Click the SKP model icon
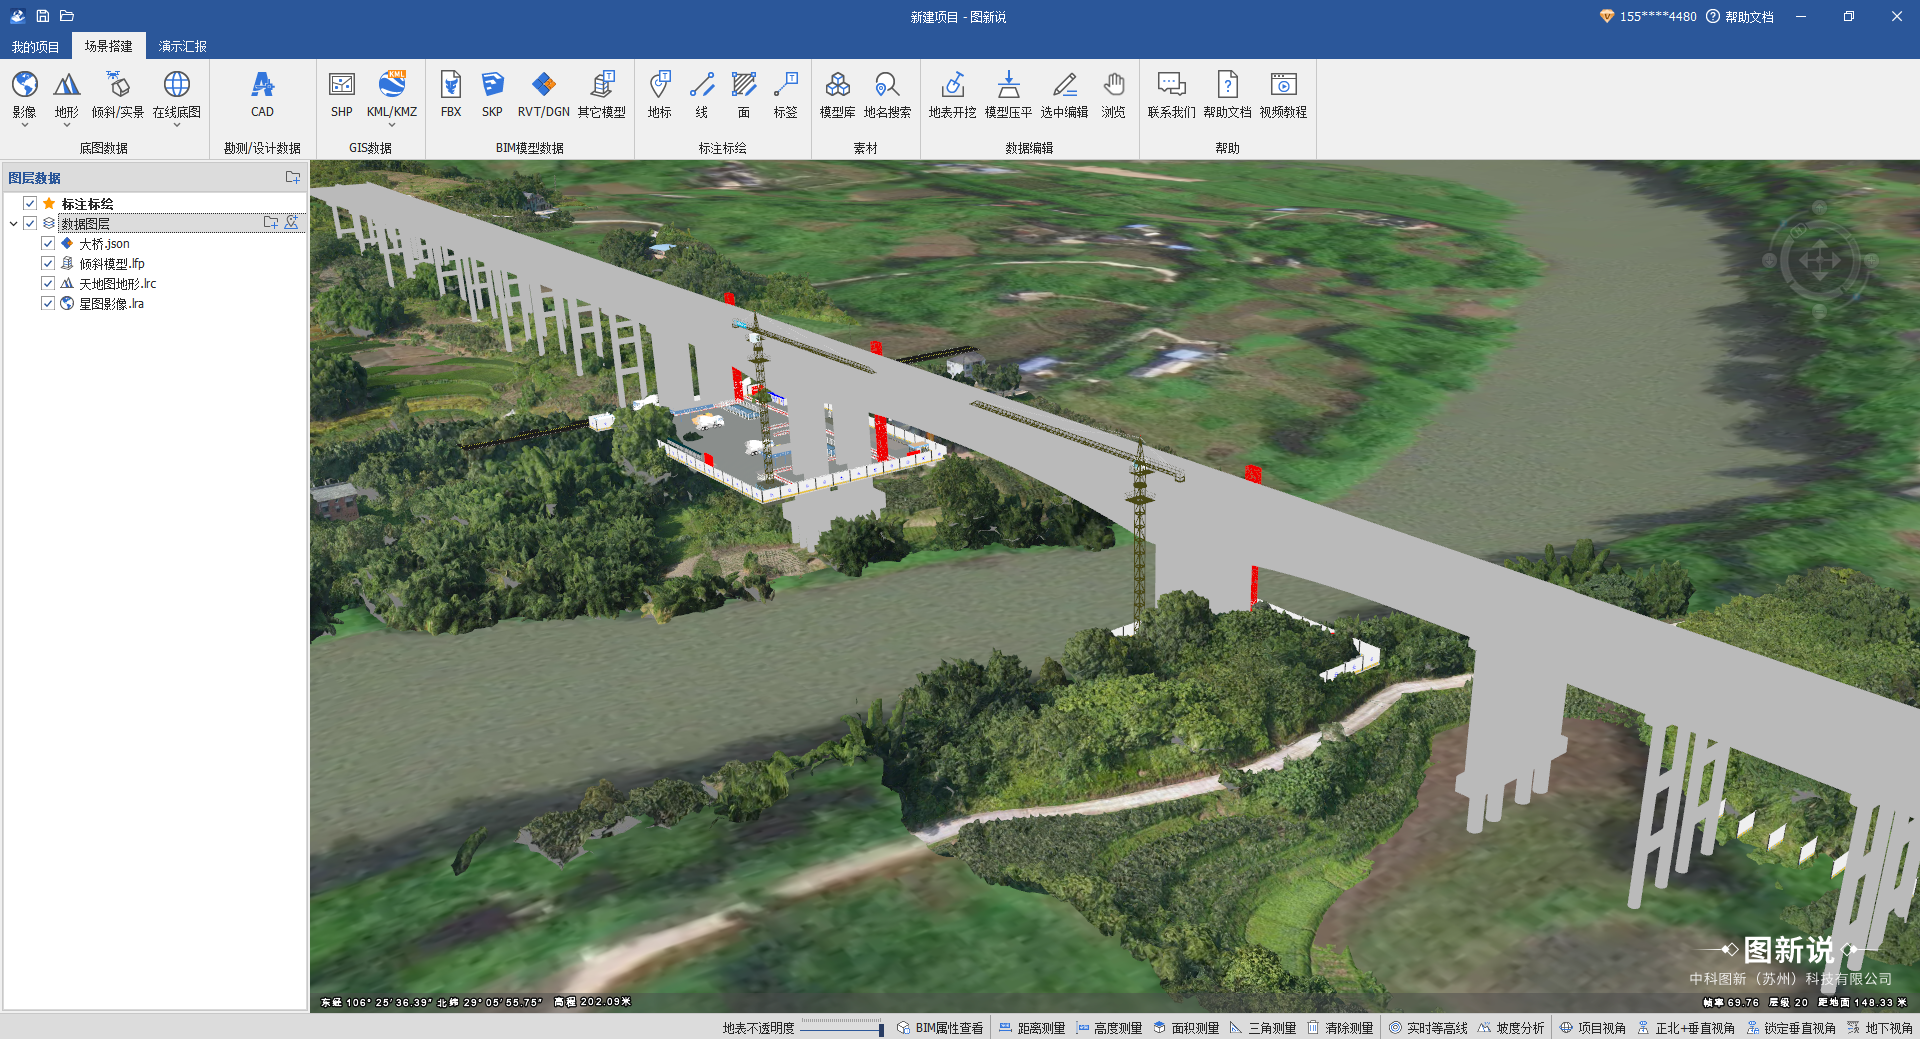Image resolution: width=1920 pixels, height=1039 pixels. pos(492,94)
